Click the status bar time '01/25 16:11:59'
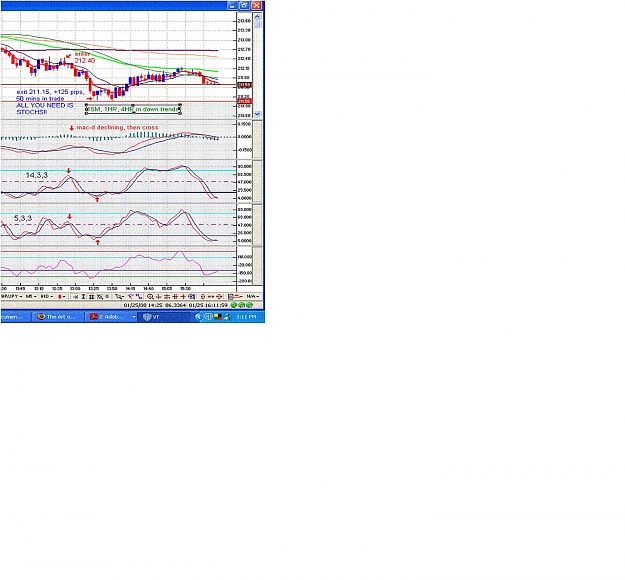Screen dimensions: 625x580 (x=208, y=305)
